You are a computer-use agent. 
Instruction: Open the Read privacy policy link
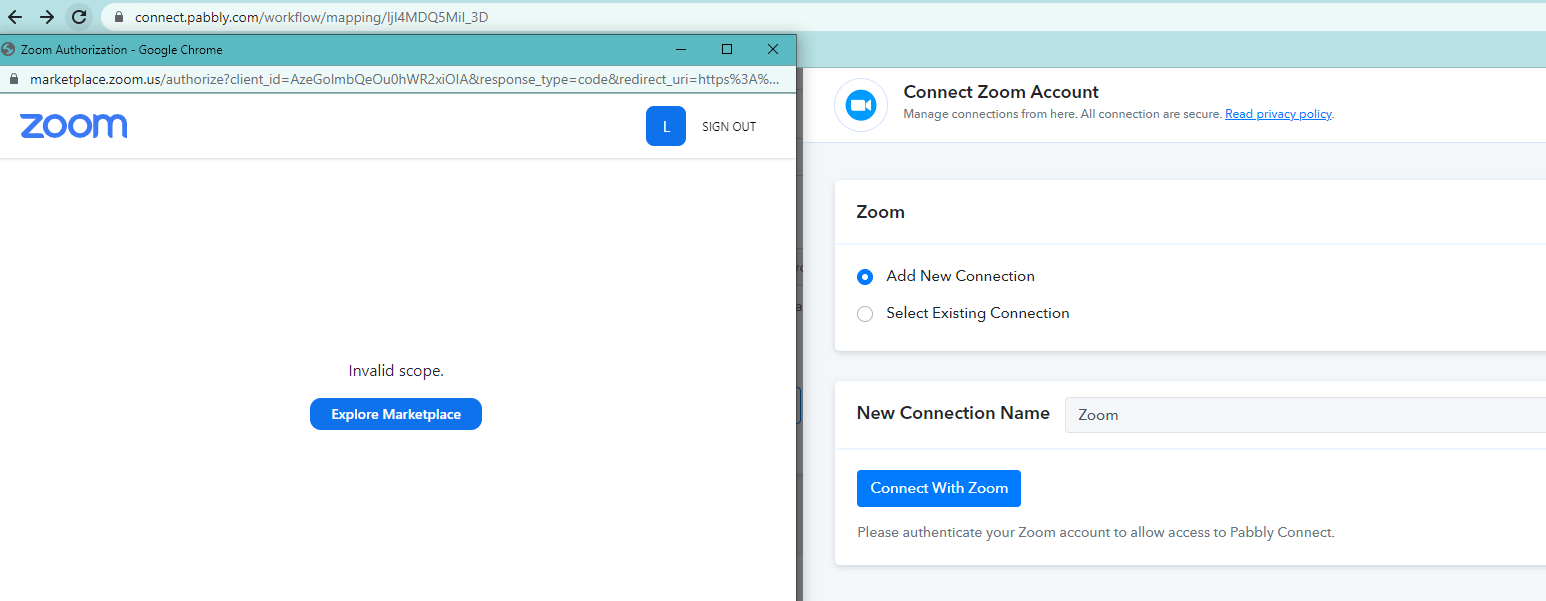(1278, 114)
